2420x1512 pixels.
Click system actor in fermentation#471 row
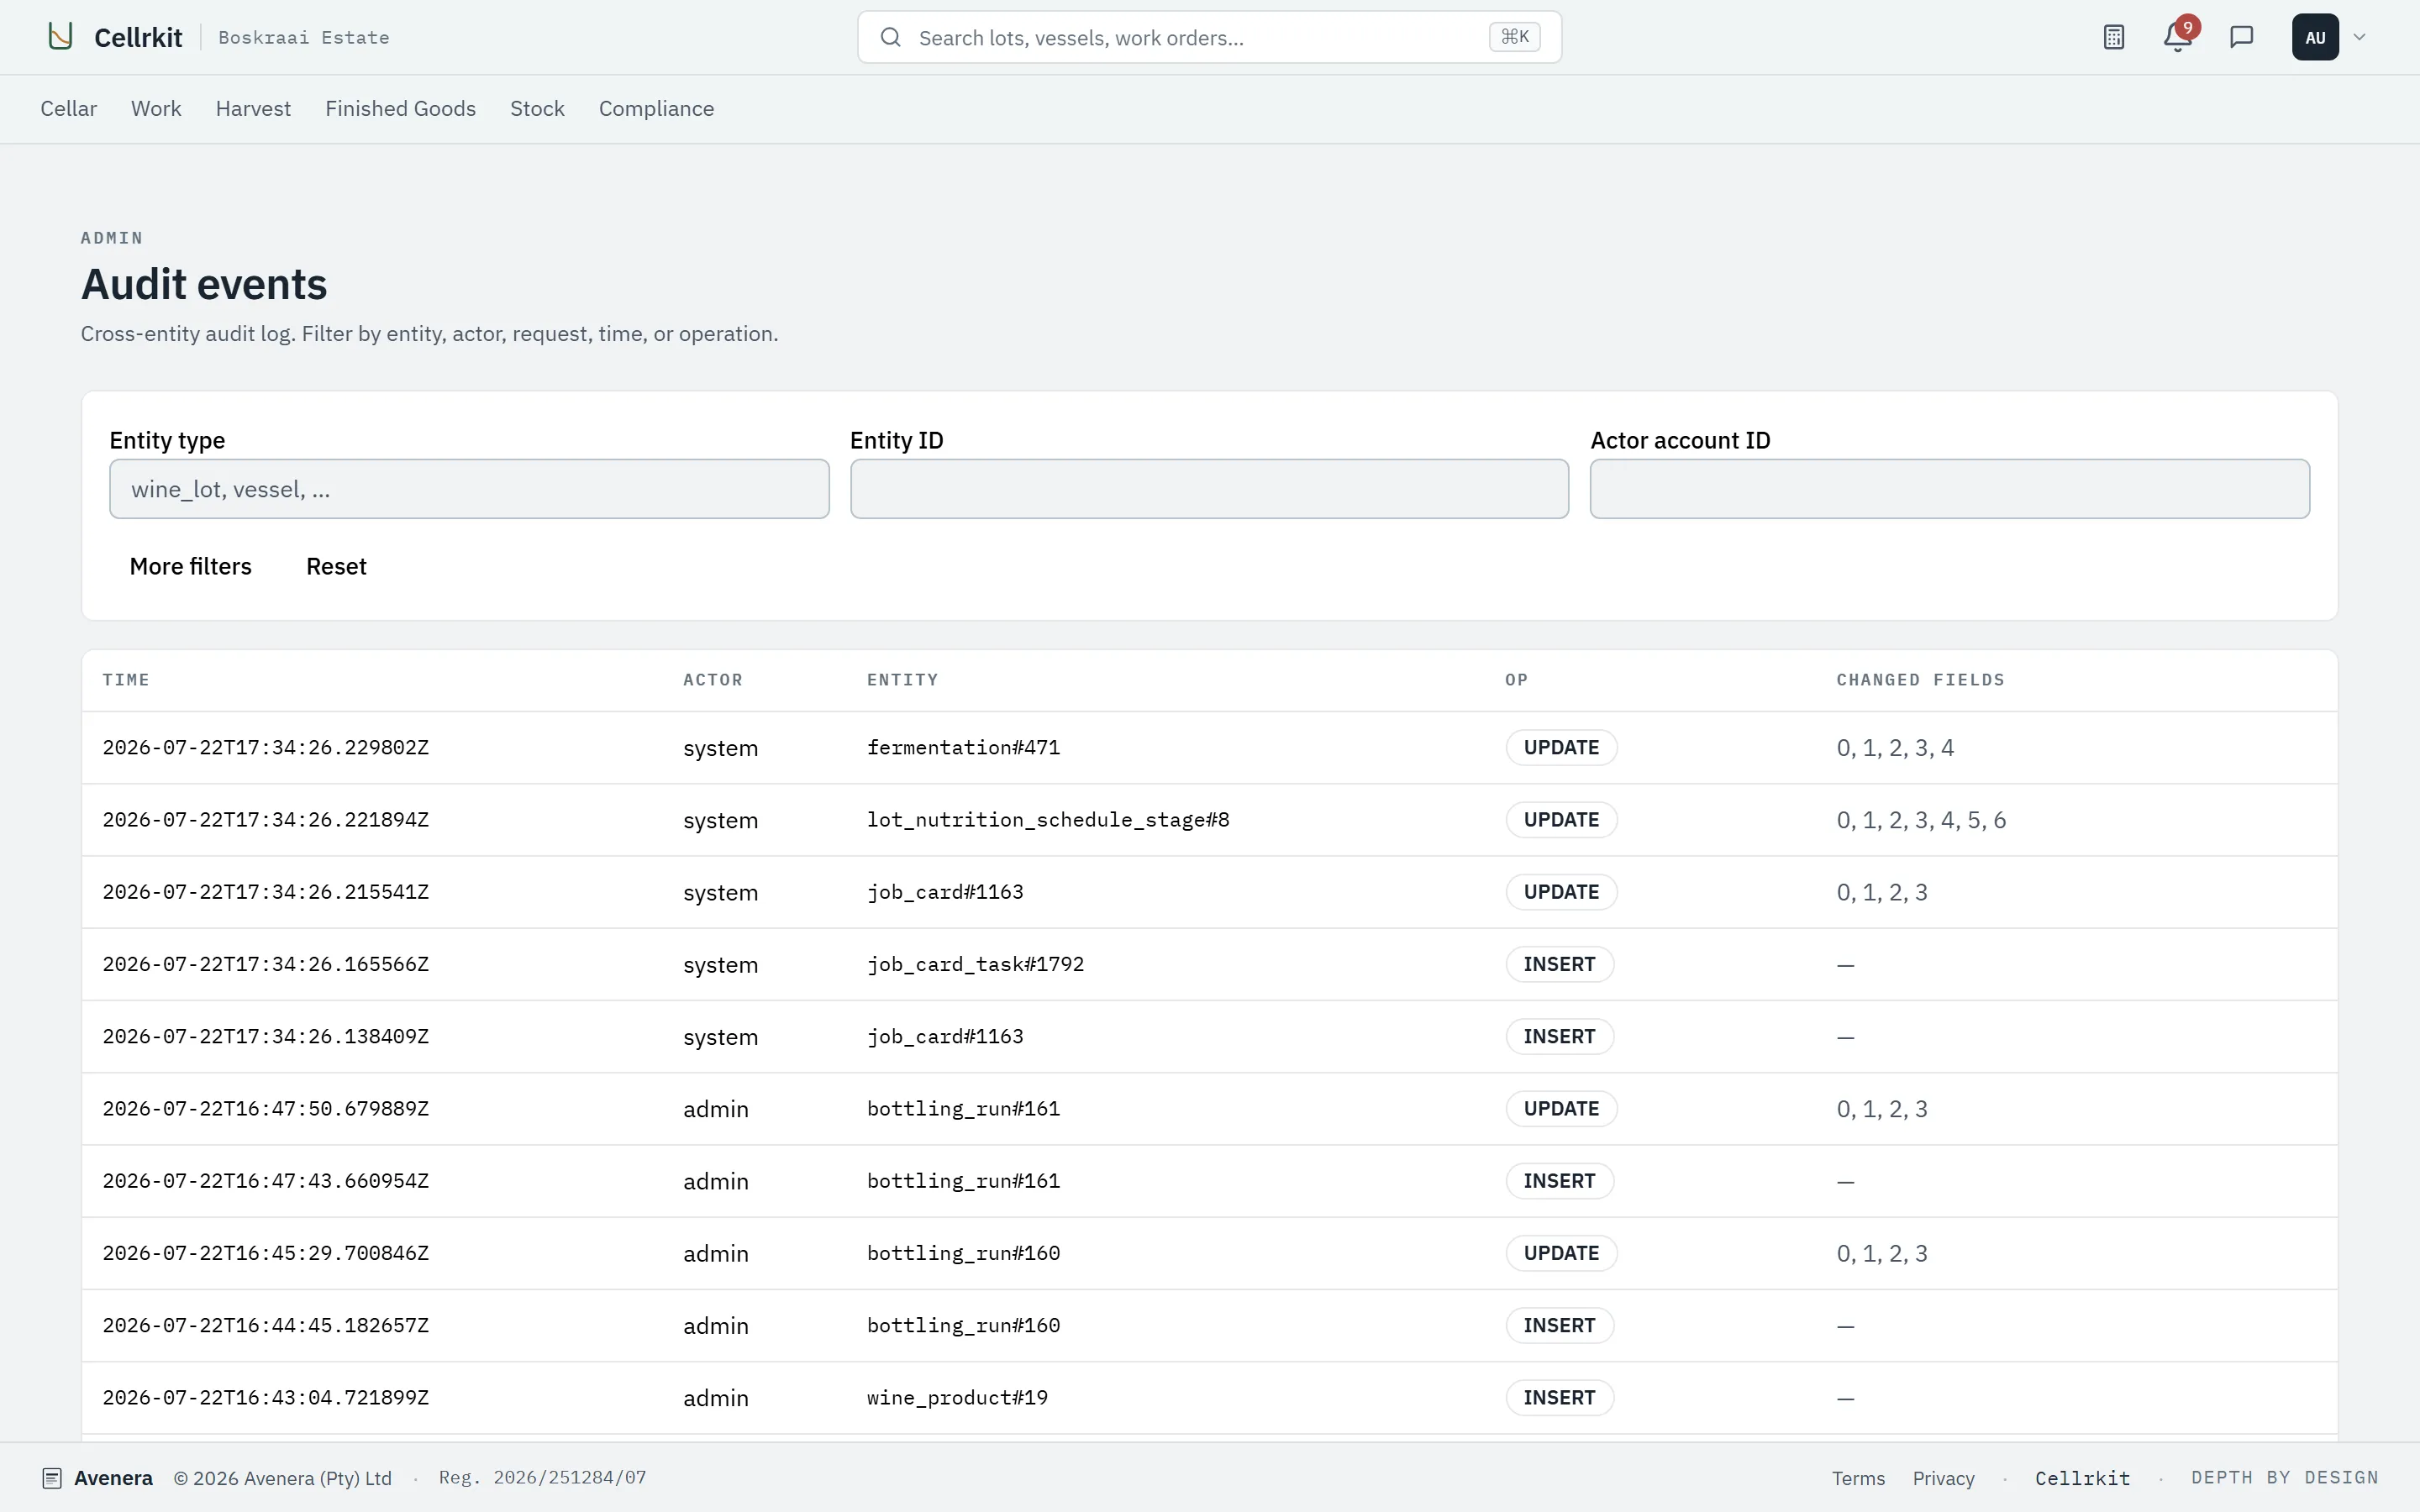tap(720, 748)
